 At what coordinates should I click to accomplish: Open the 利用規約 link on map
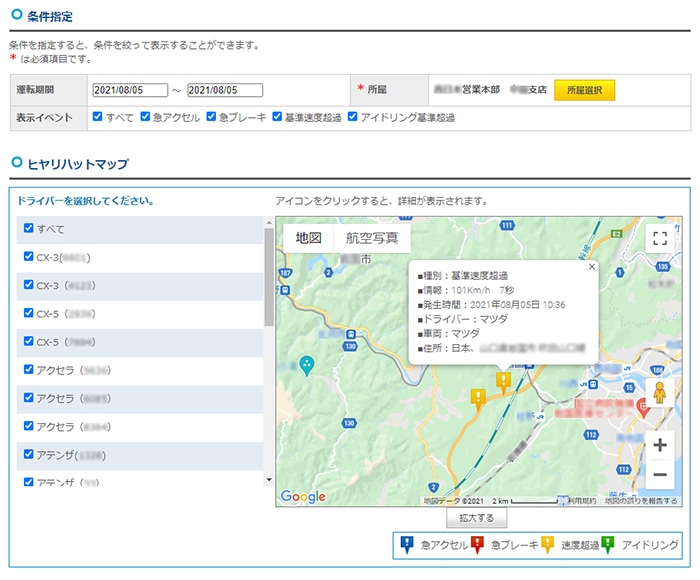pos(580,501)
